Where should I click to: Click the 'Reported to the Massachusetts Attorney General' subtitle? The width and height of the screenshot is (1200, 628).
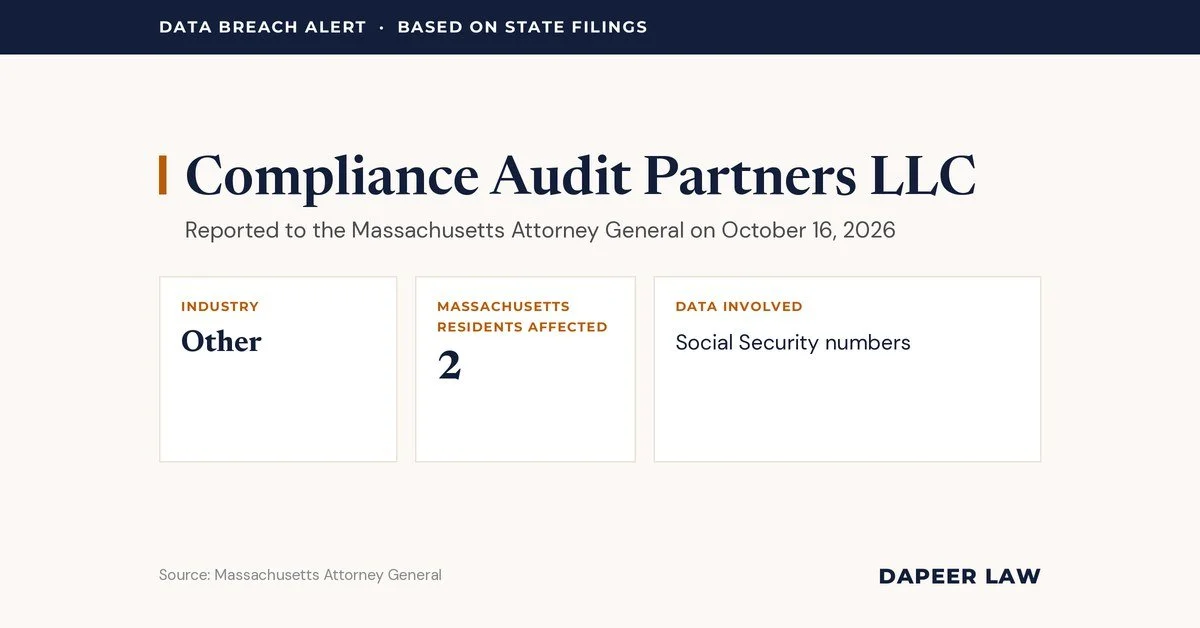coord(540,230)
